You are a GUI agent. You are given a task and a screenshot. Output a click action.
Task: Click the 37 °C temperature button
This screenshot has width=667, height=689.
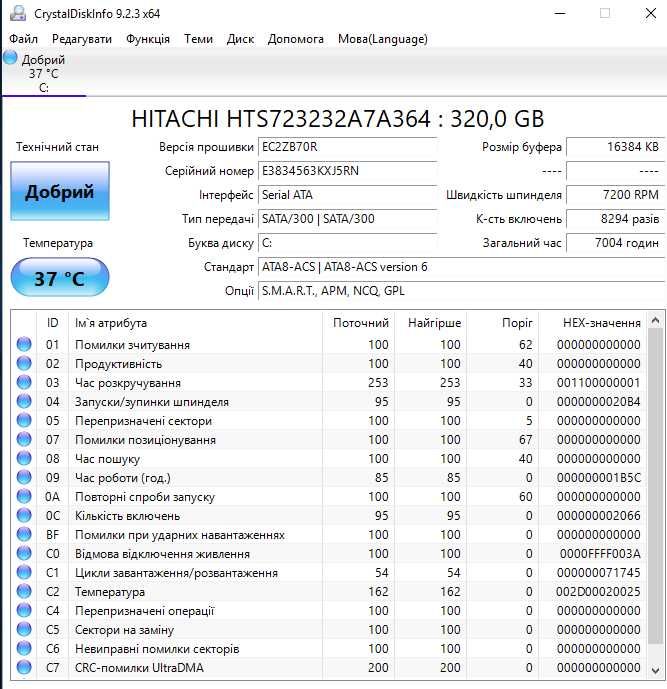[60, 278]
